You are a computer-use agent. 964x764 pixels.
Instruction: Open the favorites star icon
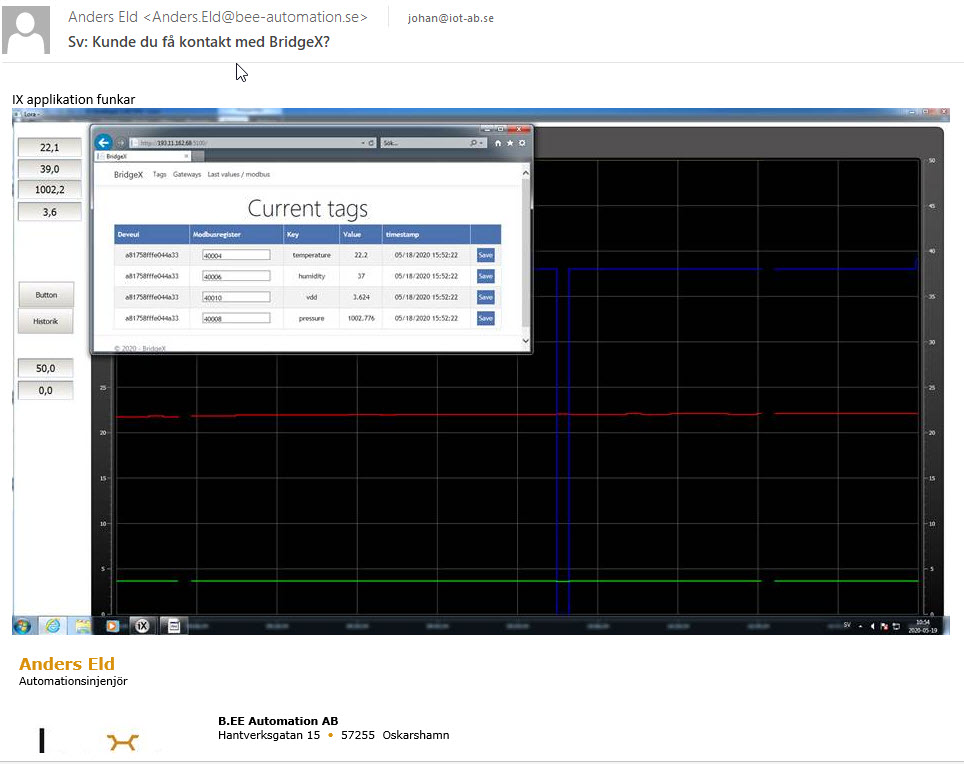coord(510,143)
